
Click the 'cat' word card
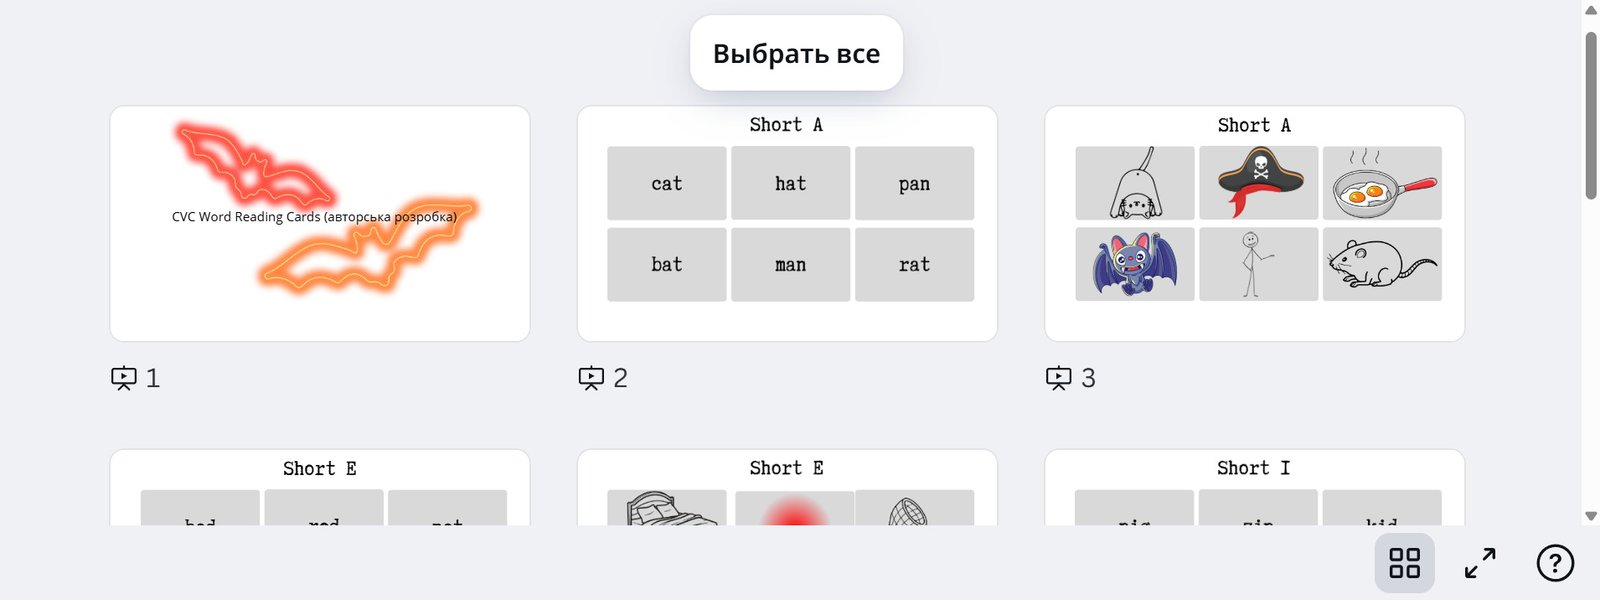tap(667, 183)
